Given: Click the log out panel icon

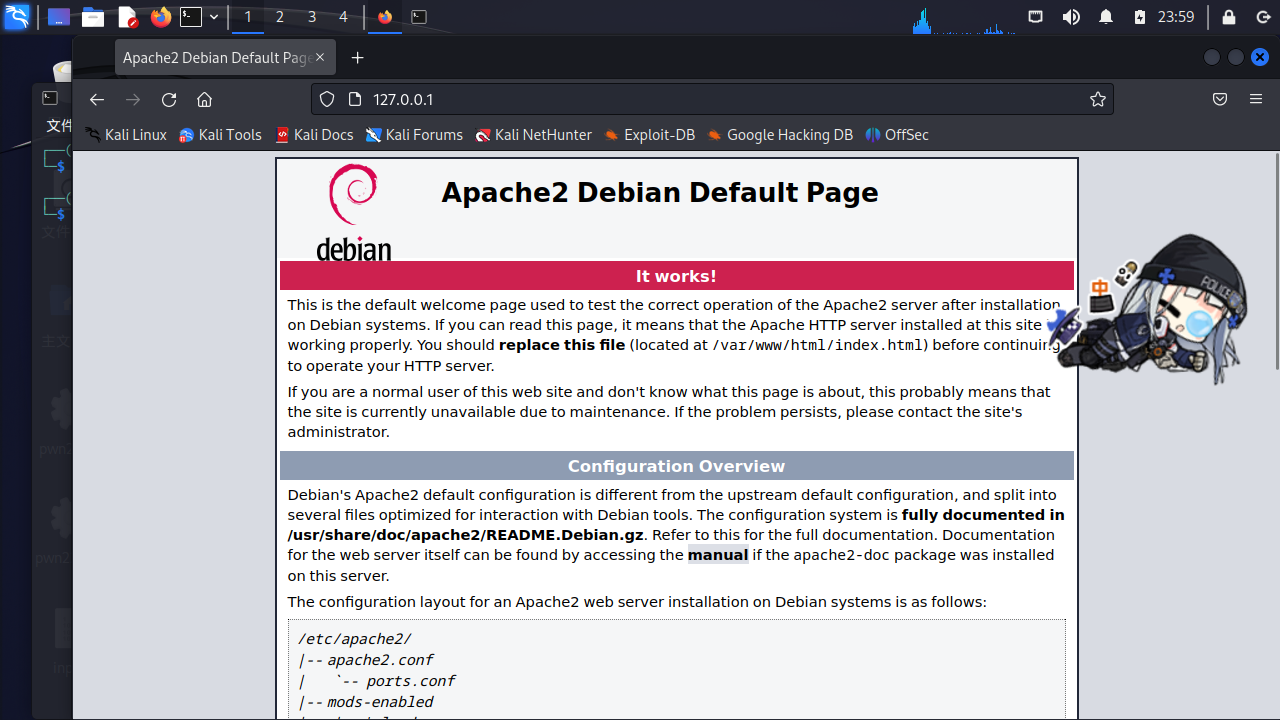Looking at the screenshot, I should coord(1262,17).
